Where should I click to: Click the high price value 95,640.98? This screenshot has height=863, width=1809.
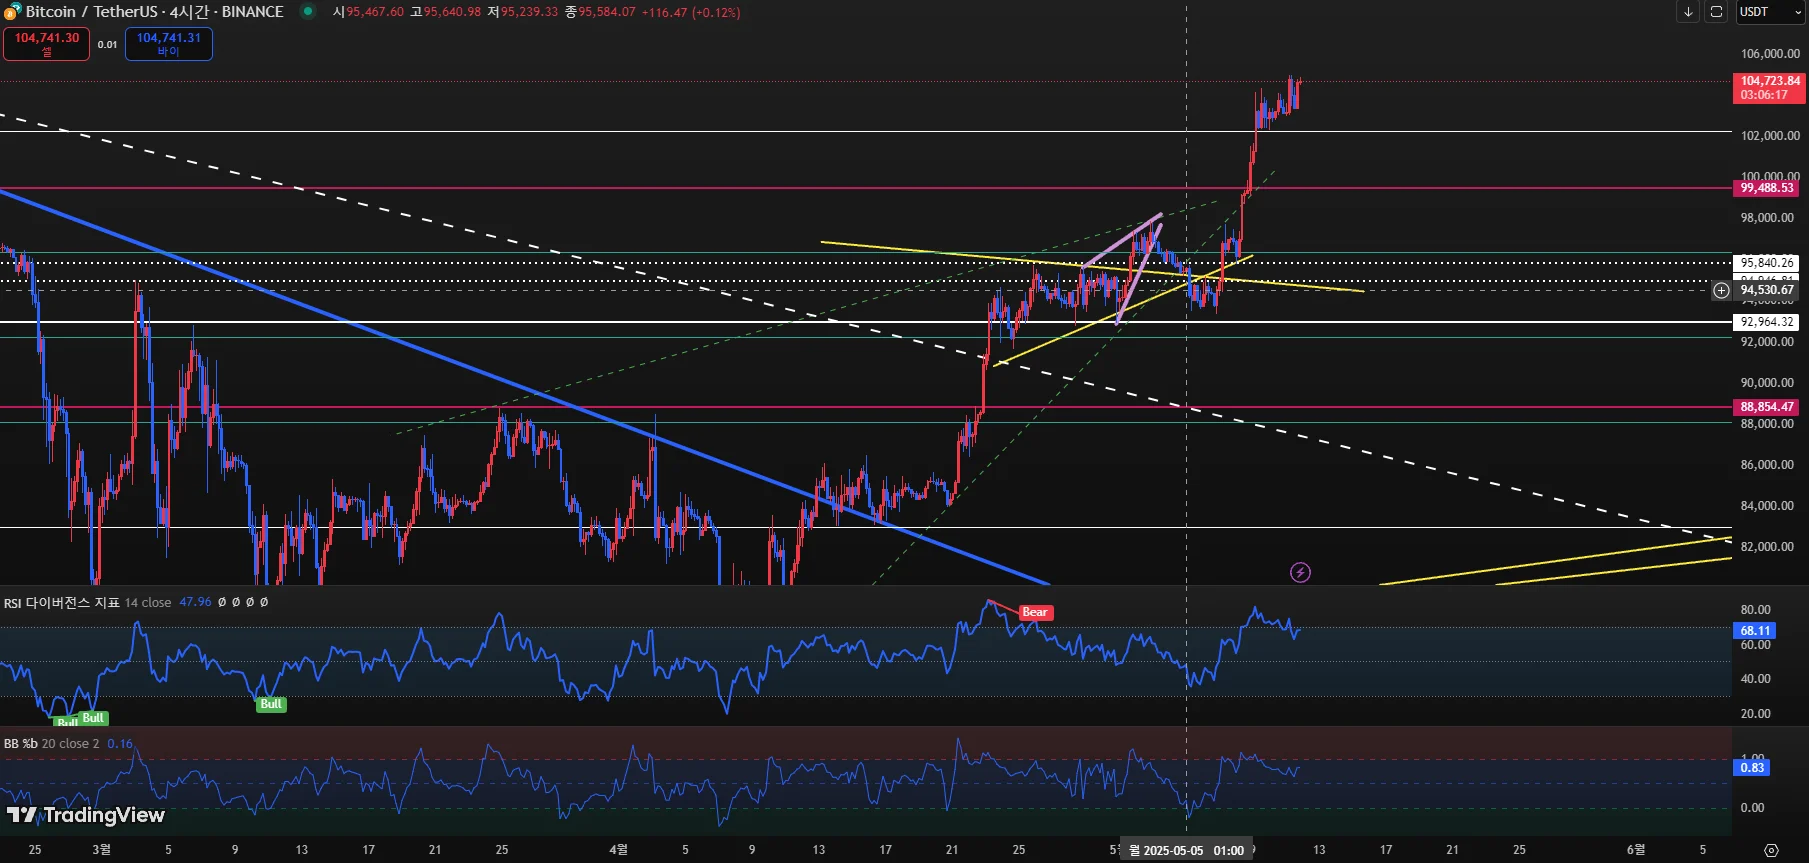click(452, 12)
